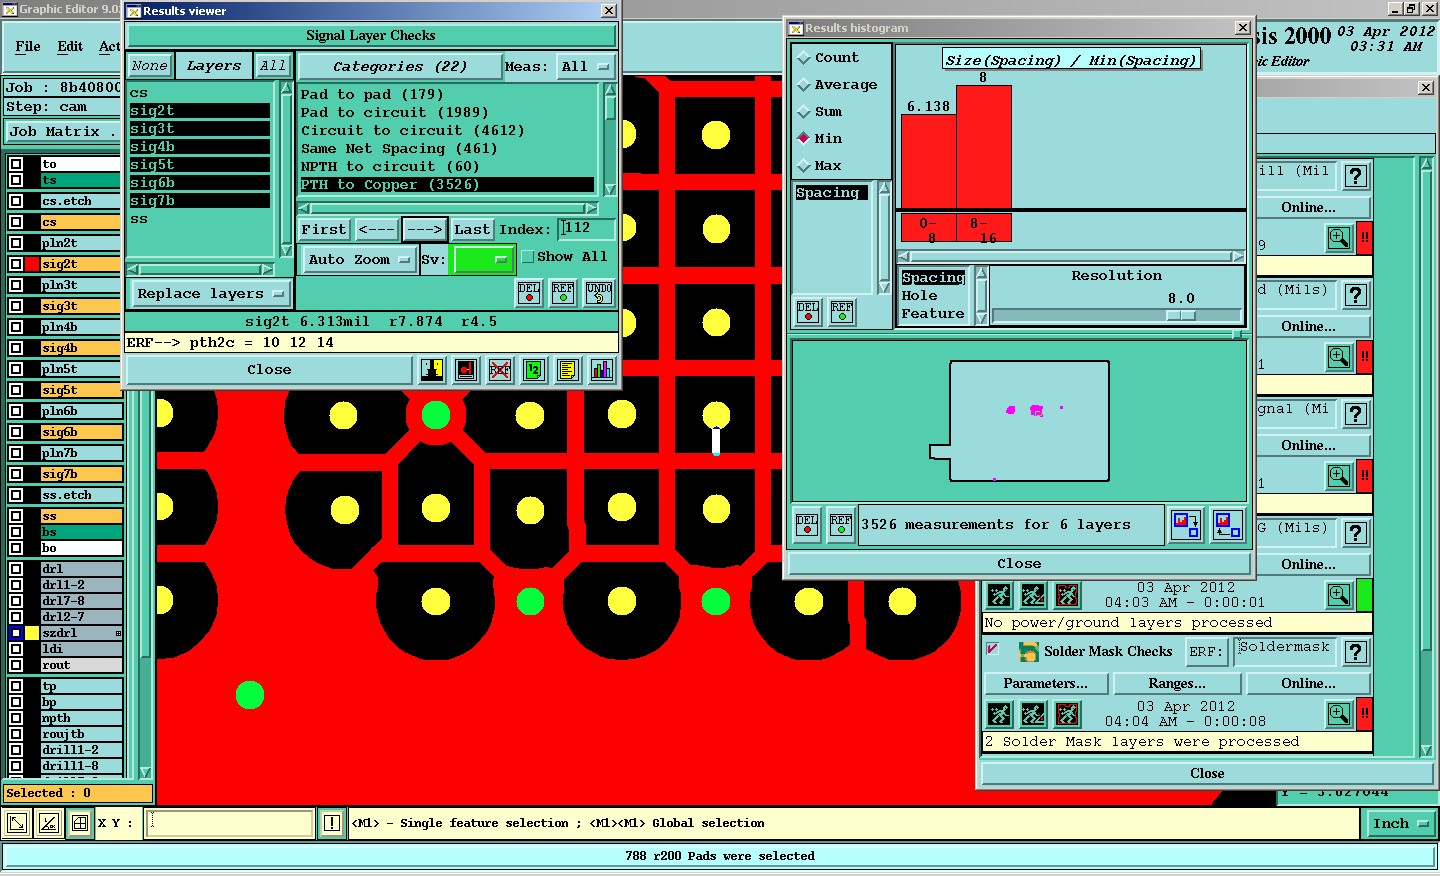Enable the Show All checkbox
This screenshot has height=876, width=1440.
tap(528, 257)
